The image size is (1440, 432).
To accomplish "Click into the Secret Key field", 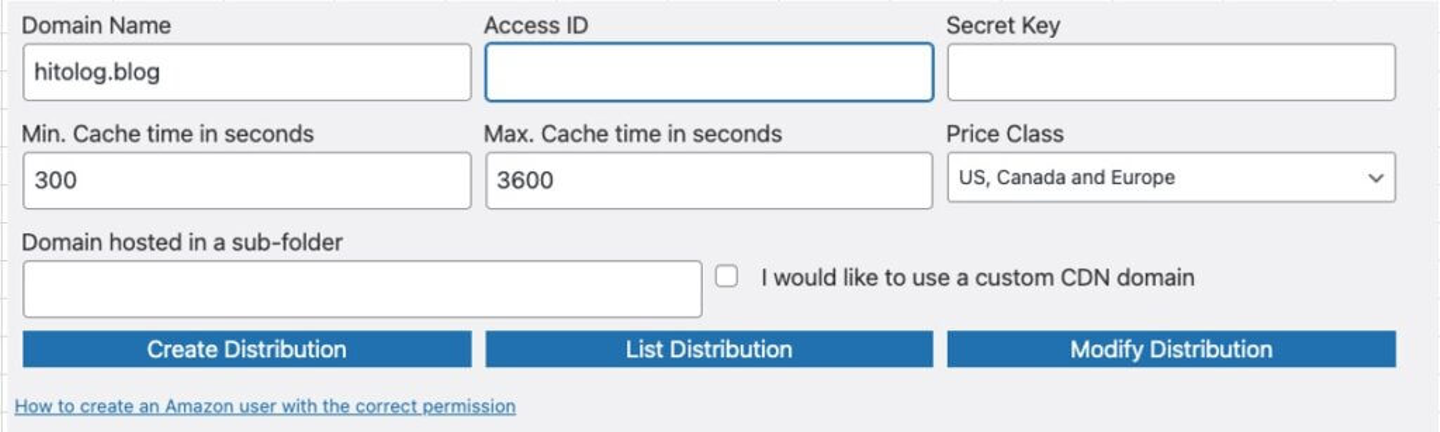I will 1171,72.
